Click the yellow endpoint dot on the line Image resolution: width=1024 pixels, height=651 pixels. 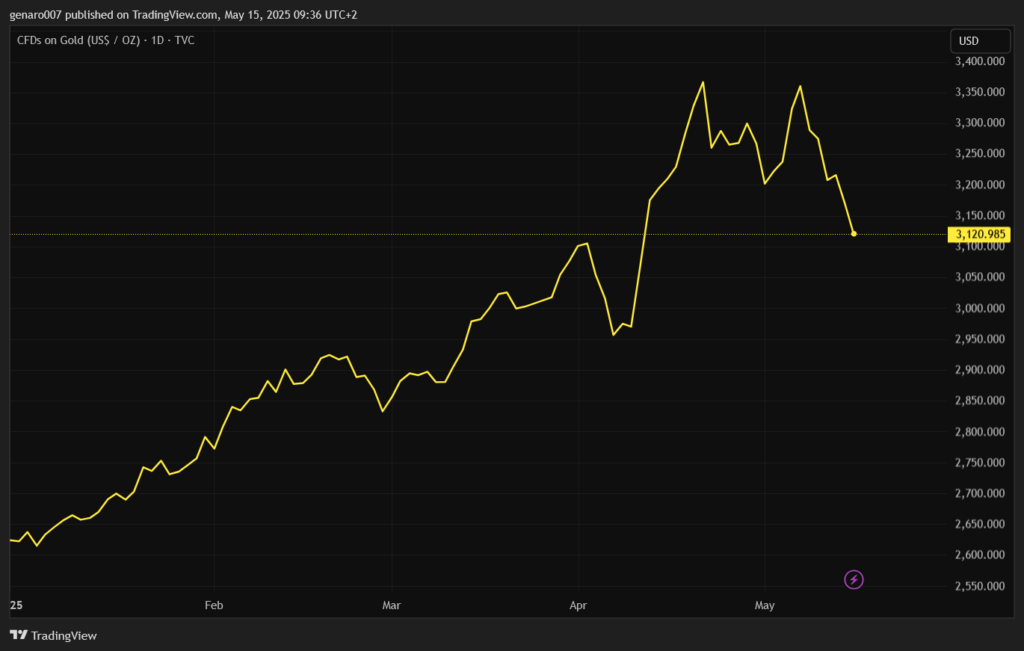point(853,234)
